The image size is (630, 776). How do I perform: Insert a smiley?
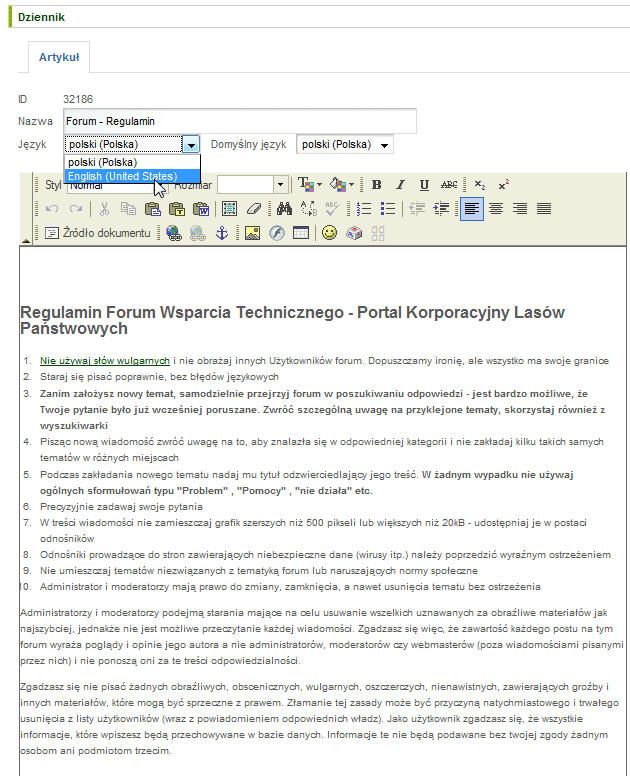point(330,233)
